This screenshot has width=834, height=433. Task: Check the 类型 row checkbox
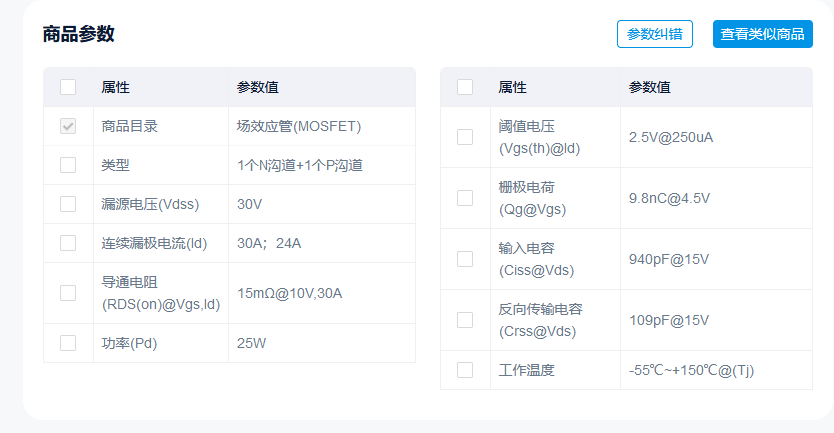[68, 165]
